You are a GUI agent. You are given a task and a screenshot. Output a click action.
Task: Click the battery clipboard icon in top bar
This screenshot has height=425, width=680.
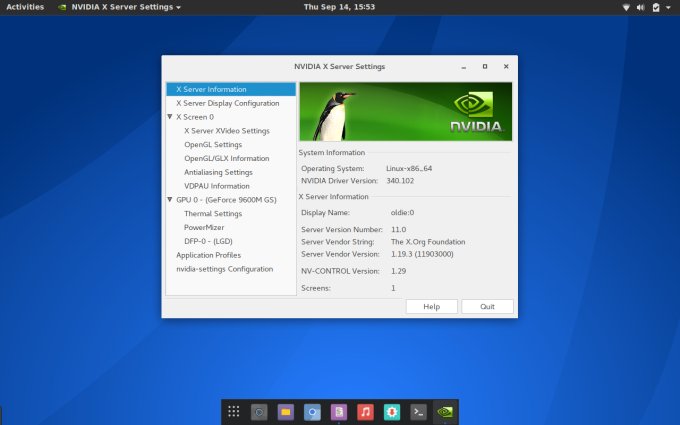[656, 7]
